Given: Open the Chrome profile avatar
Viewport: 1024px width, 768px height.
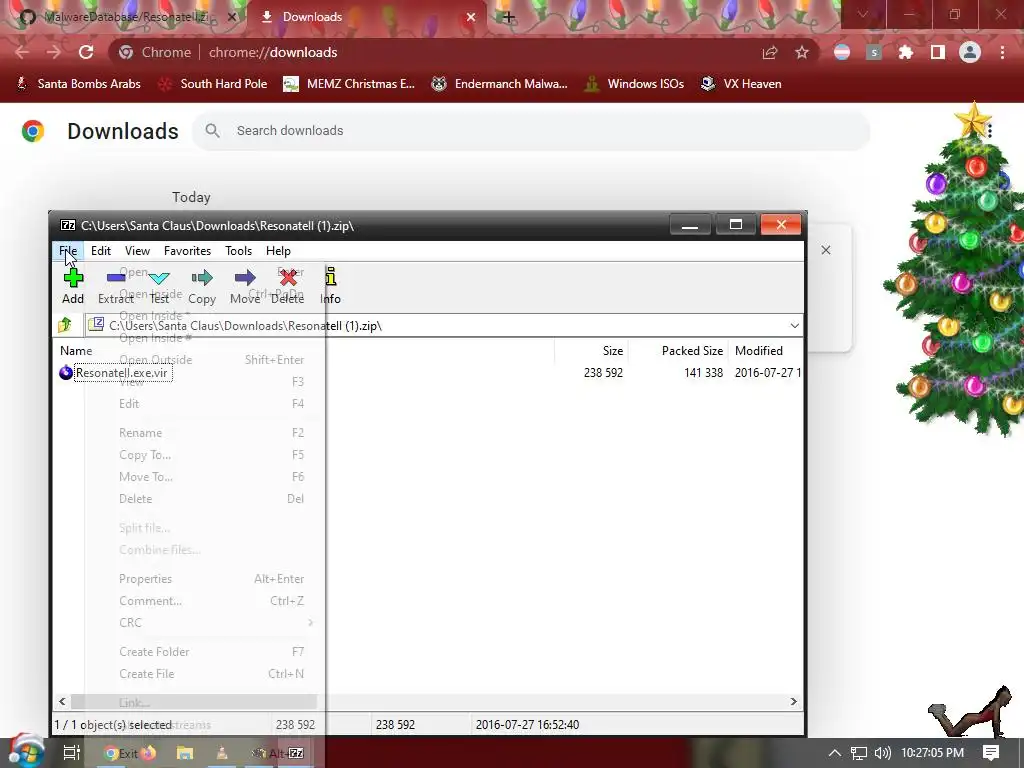Looking at the screenshot, I should (x=970, y=52).
